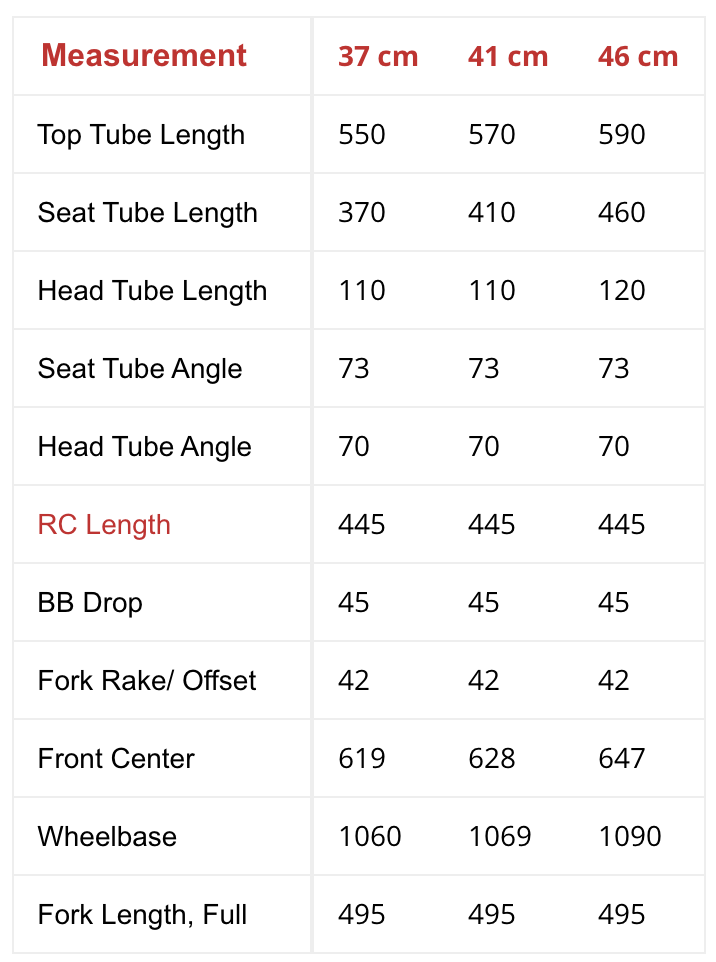Click Seat Tube Length value 410

(x=492, y=213)
